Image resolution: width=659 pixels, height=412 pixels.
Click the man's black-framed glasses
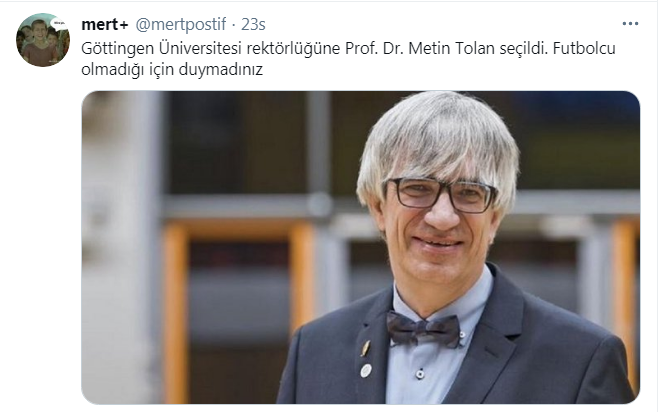442,195
